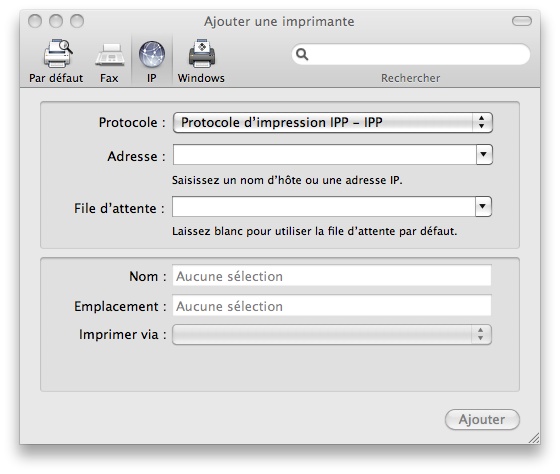Expand the Adresse combo box arrow
The image size is (560, 474).
[484, 155]
